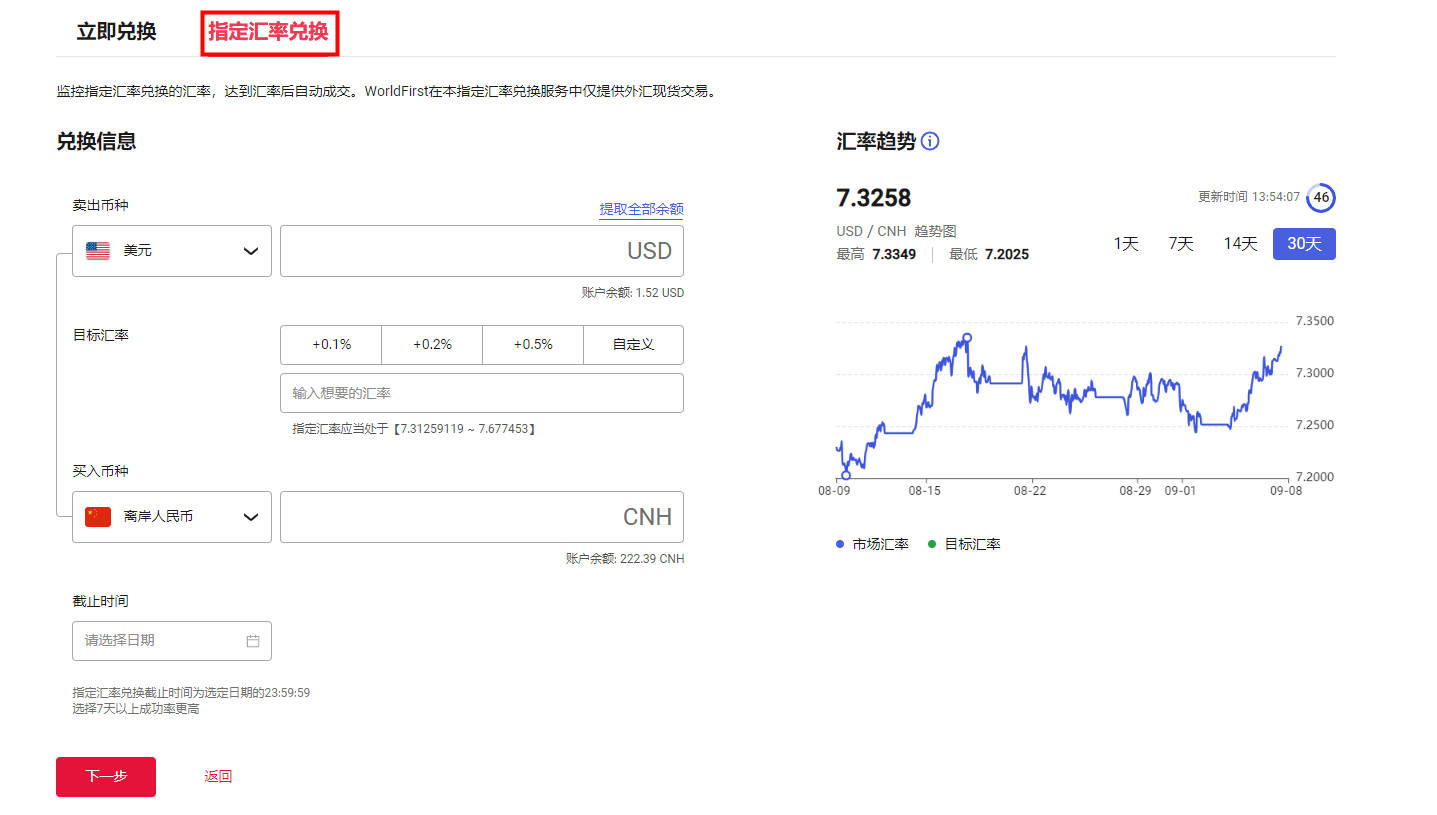Viewport: 1437px width, 815px height.
Task: Click the US flag icon beside 美元
Action: (96, 250)
